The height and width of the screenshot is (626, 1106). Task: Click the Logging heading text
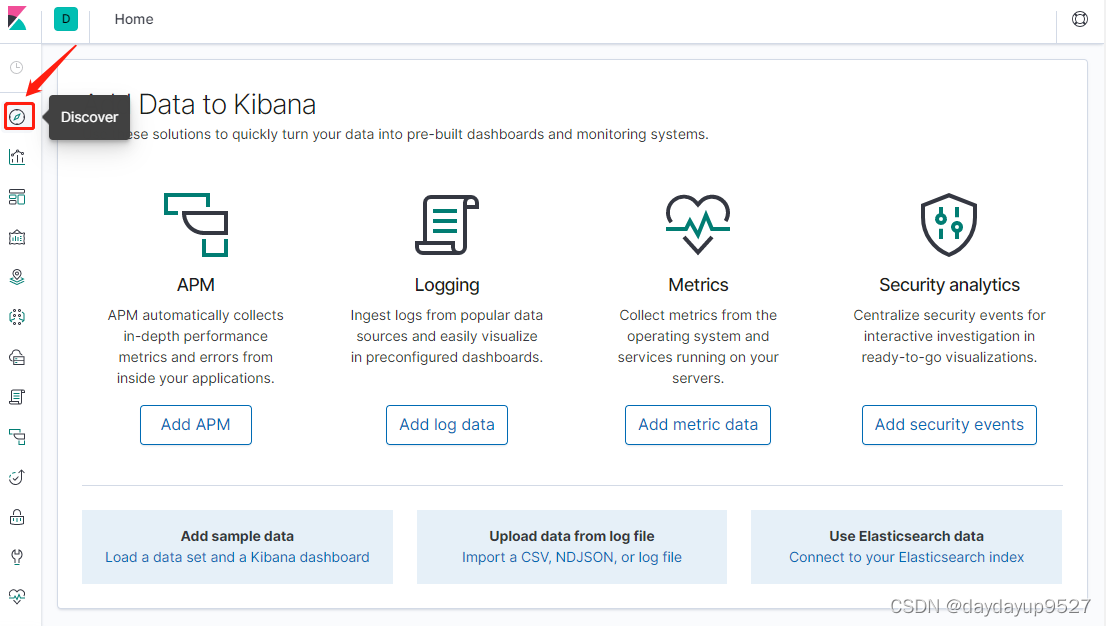pos(447,285)
